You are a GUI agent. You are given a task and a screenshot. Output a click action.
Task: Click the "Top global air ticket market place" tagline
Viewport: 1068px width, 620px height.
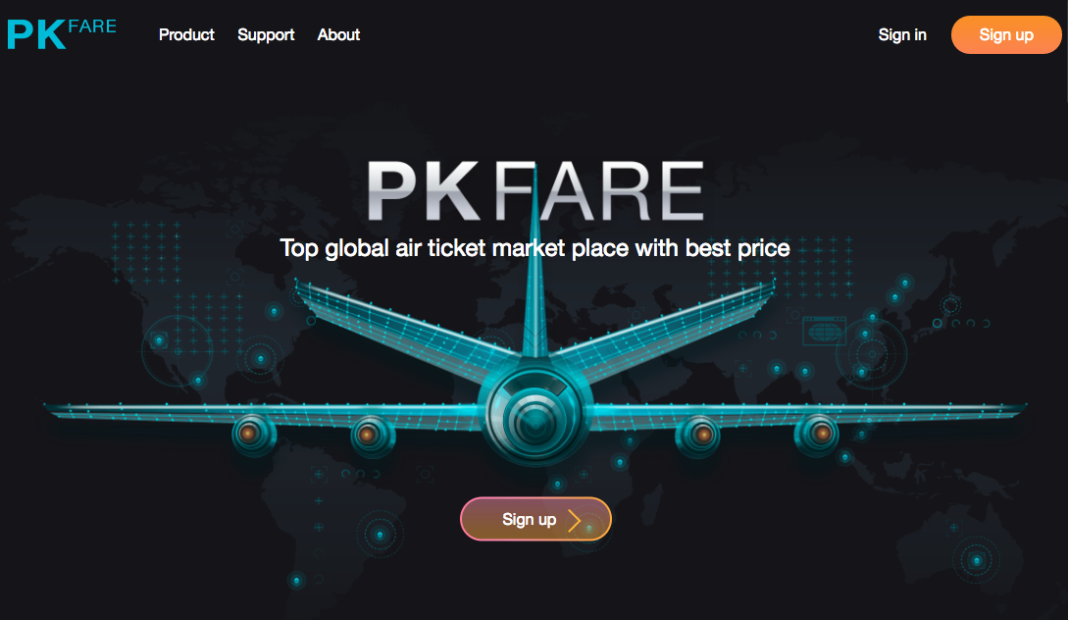click(535, 248)
